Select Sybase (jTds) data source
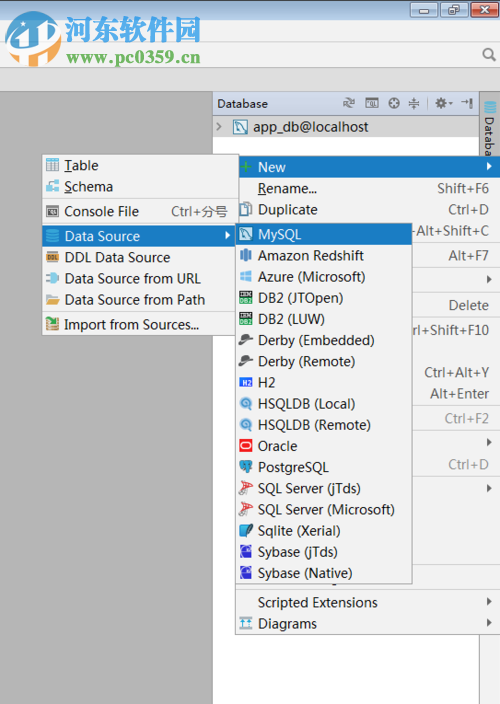Image resolution: width=500 pixels, height=704 pixels. point(324,552)
